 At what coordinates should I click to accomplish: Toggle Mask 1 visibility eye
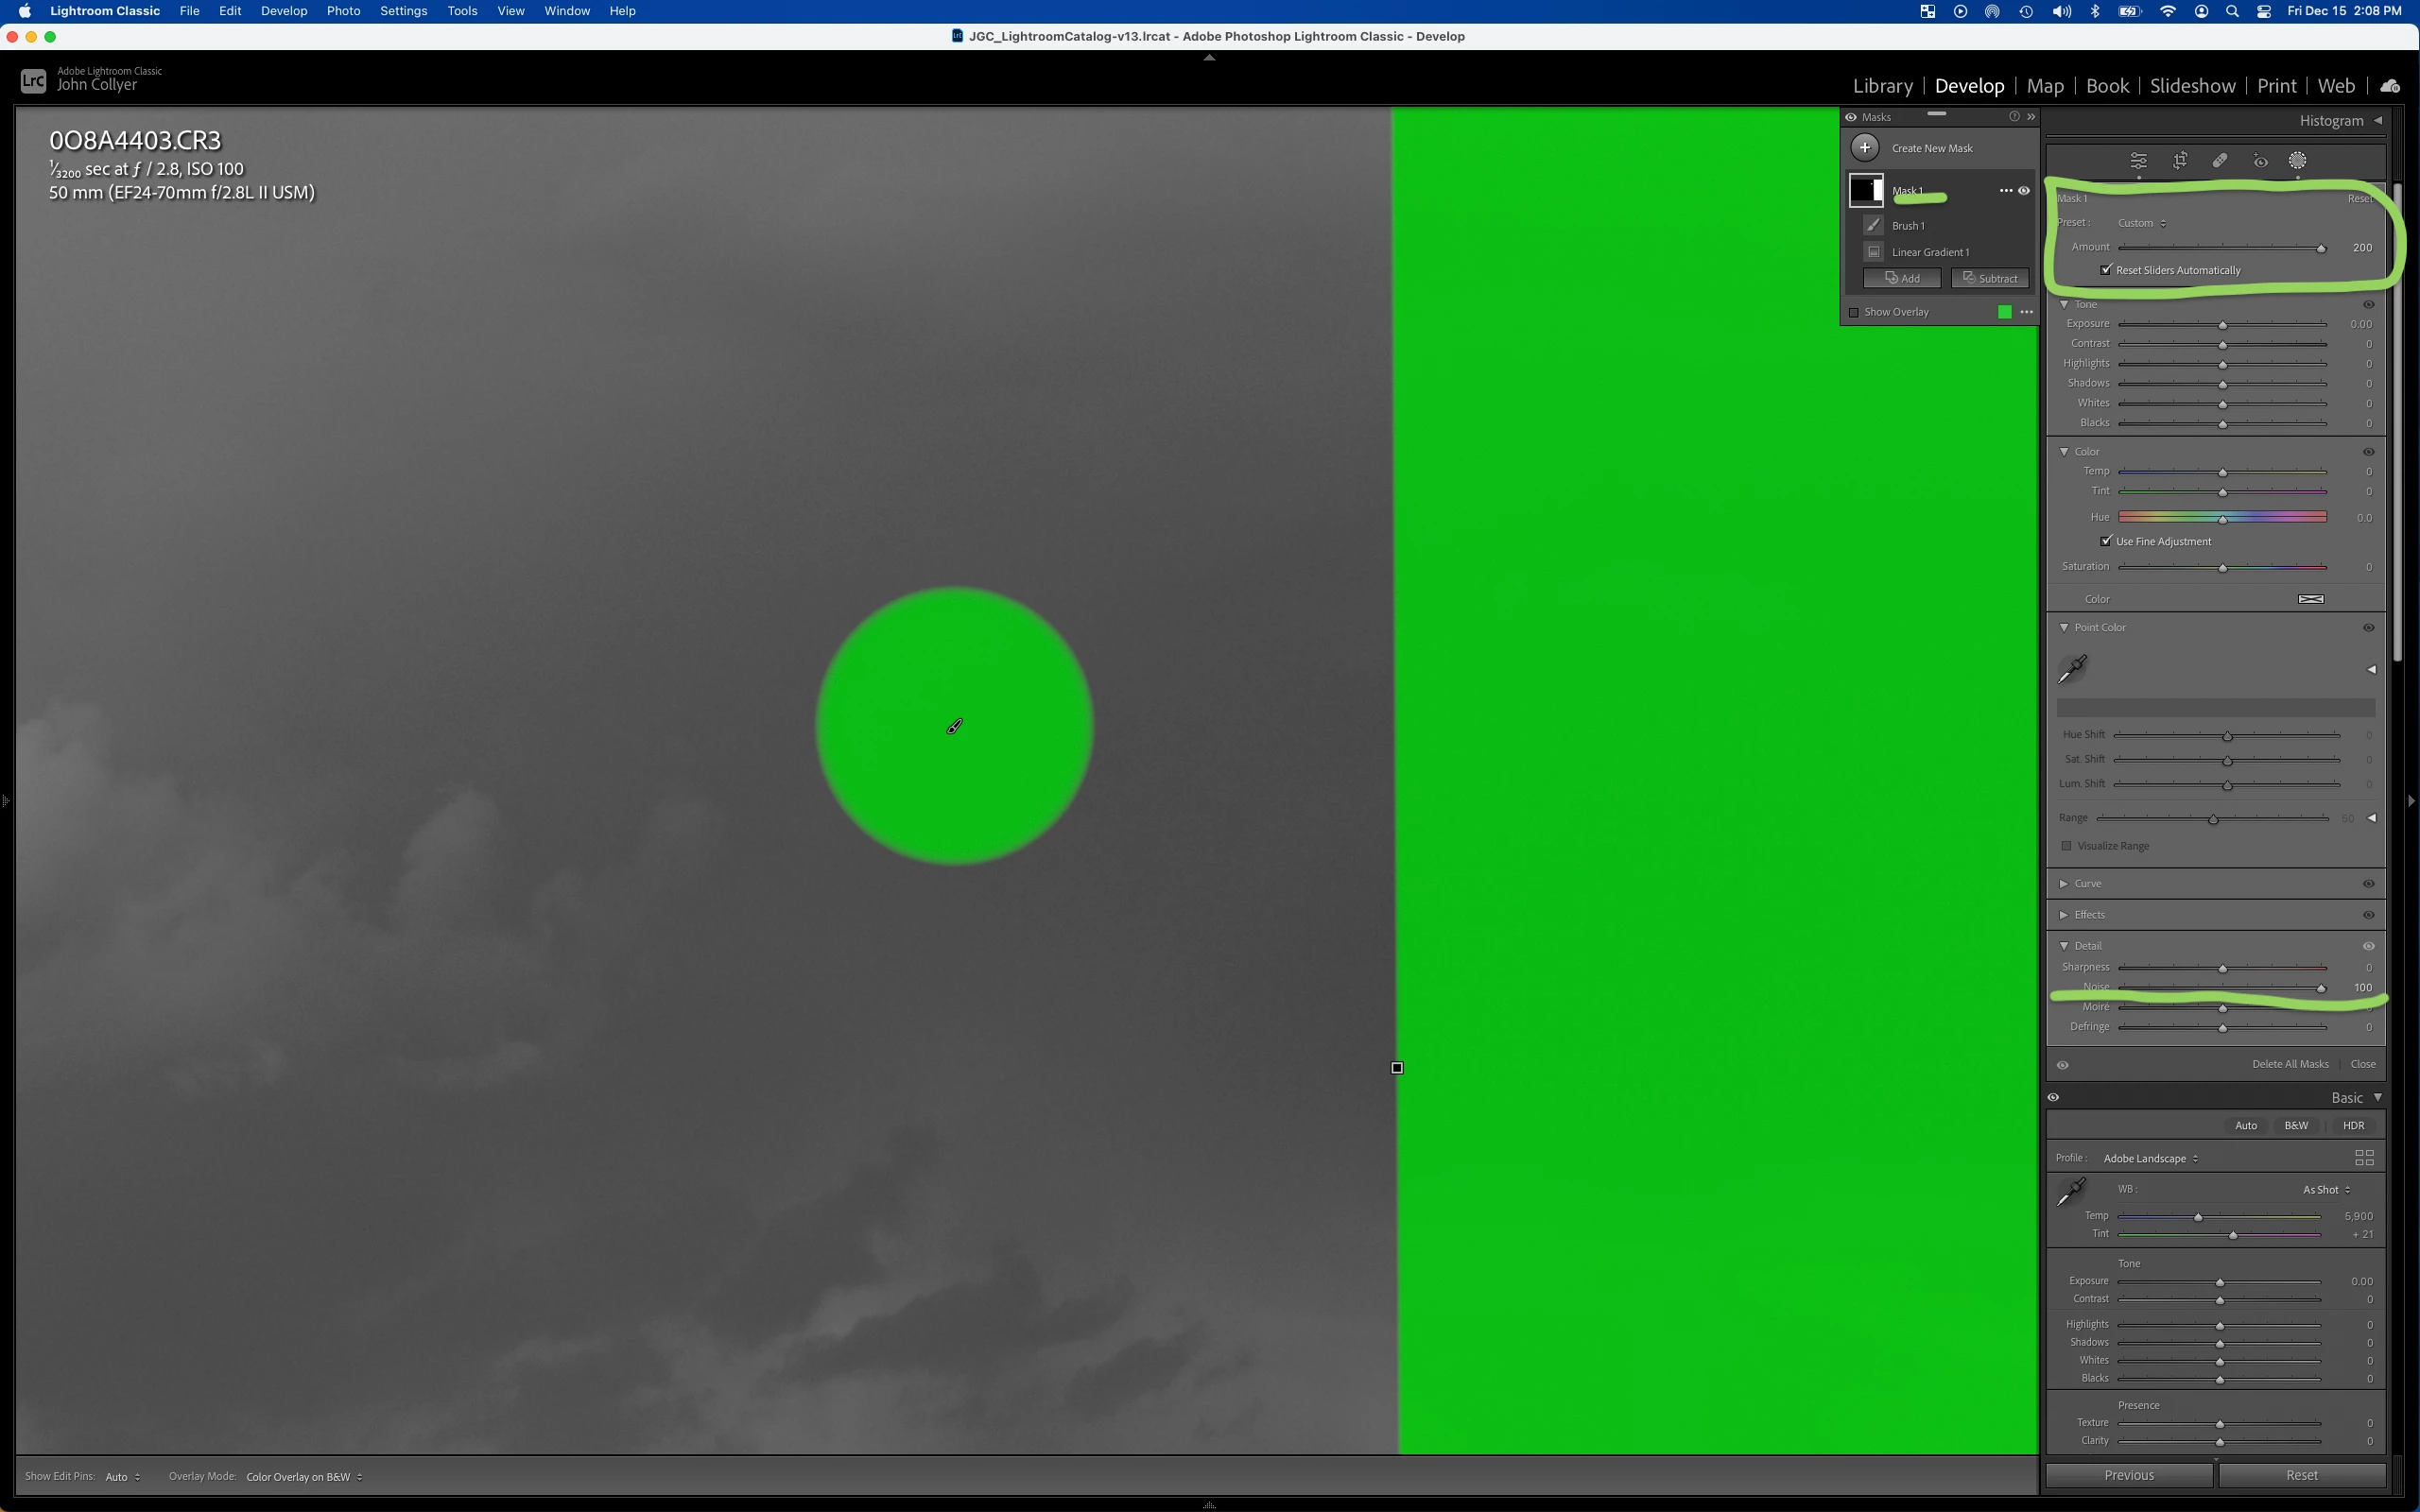click(2024, 191)
